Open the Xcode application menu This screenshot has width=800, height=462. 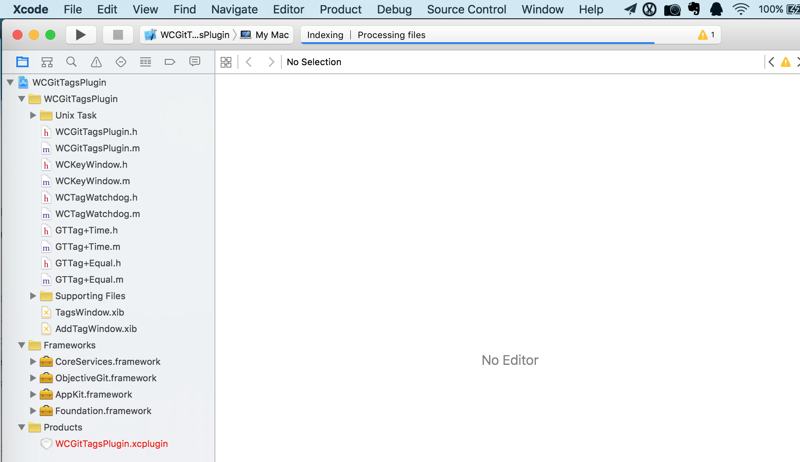click(30, 9)
